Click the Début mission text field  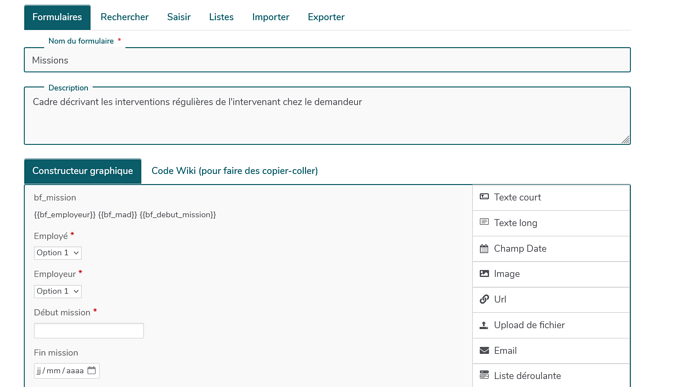[89, 331]
